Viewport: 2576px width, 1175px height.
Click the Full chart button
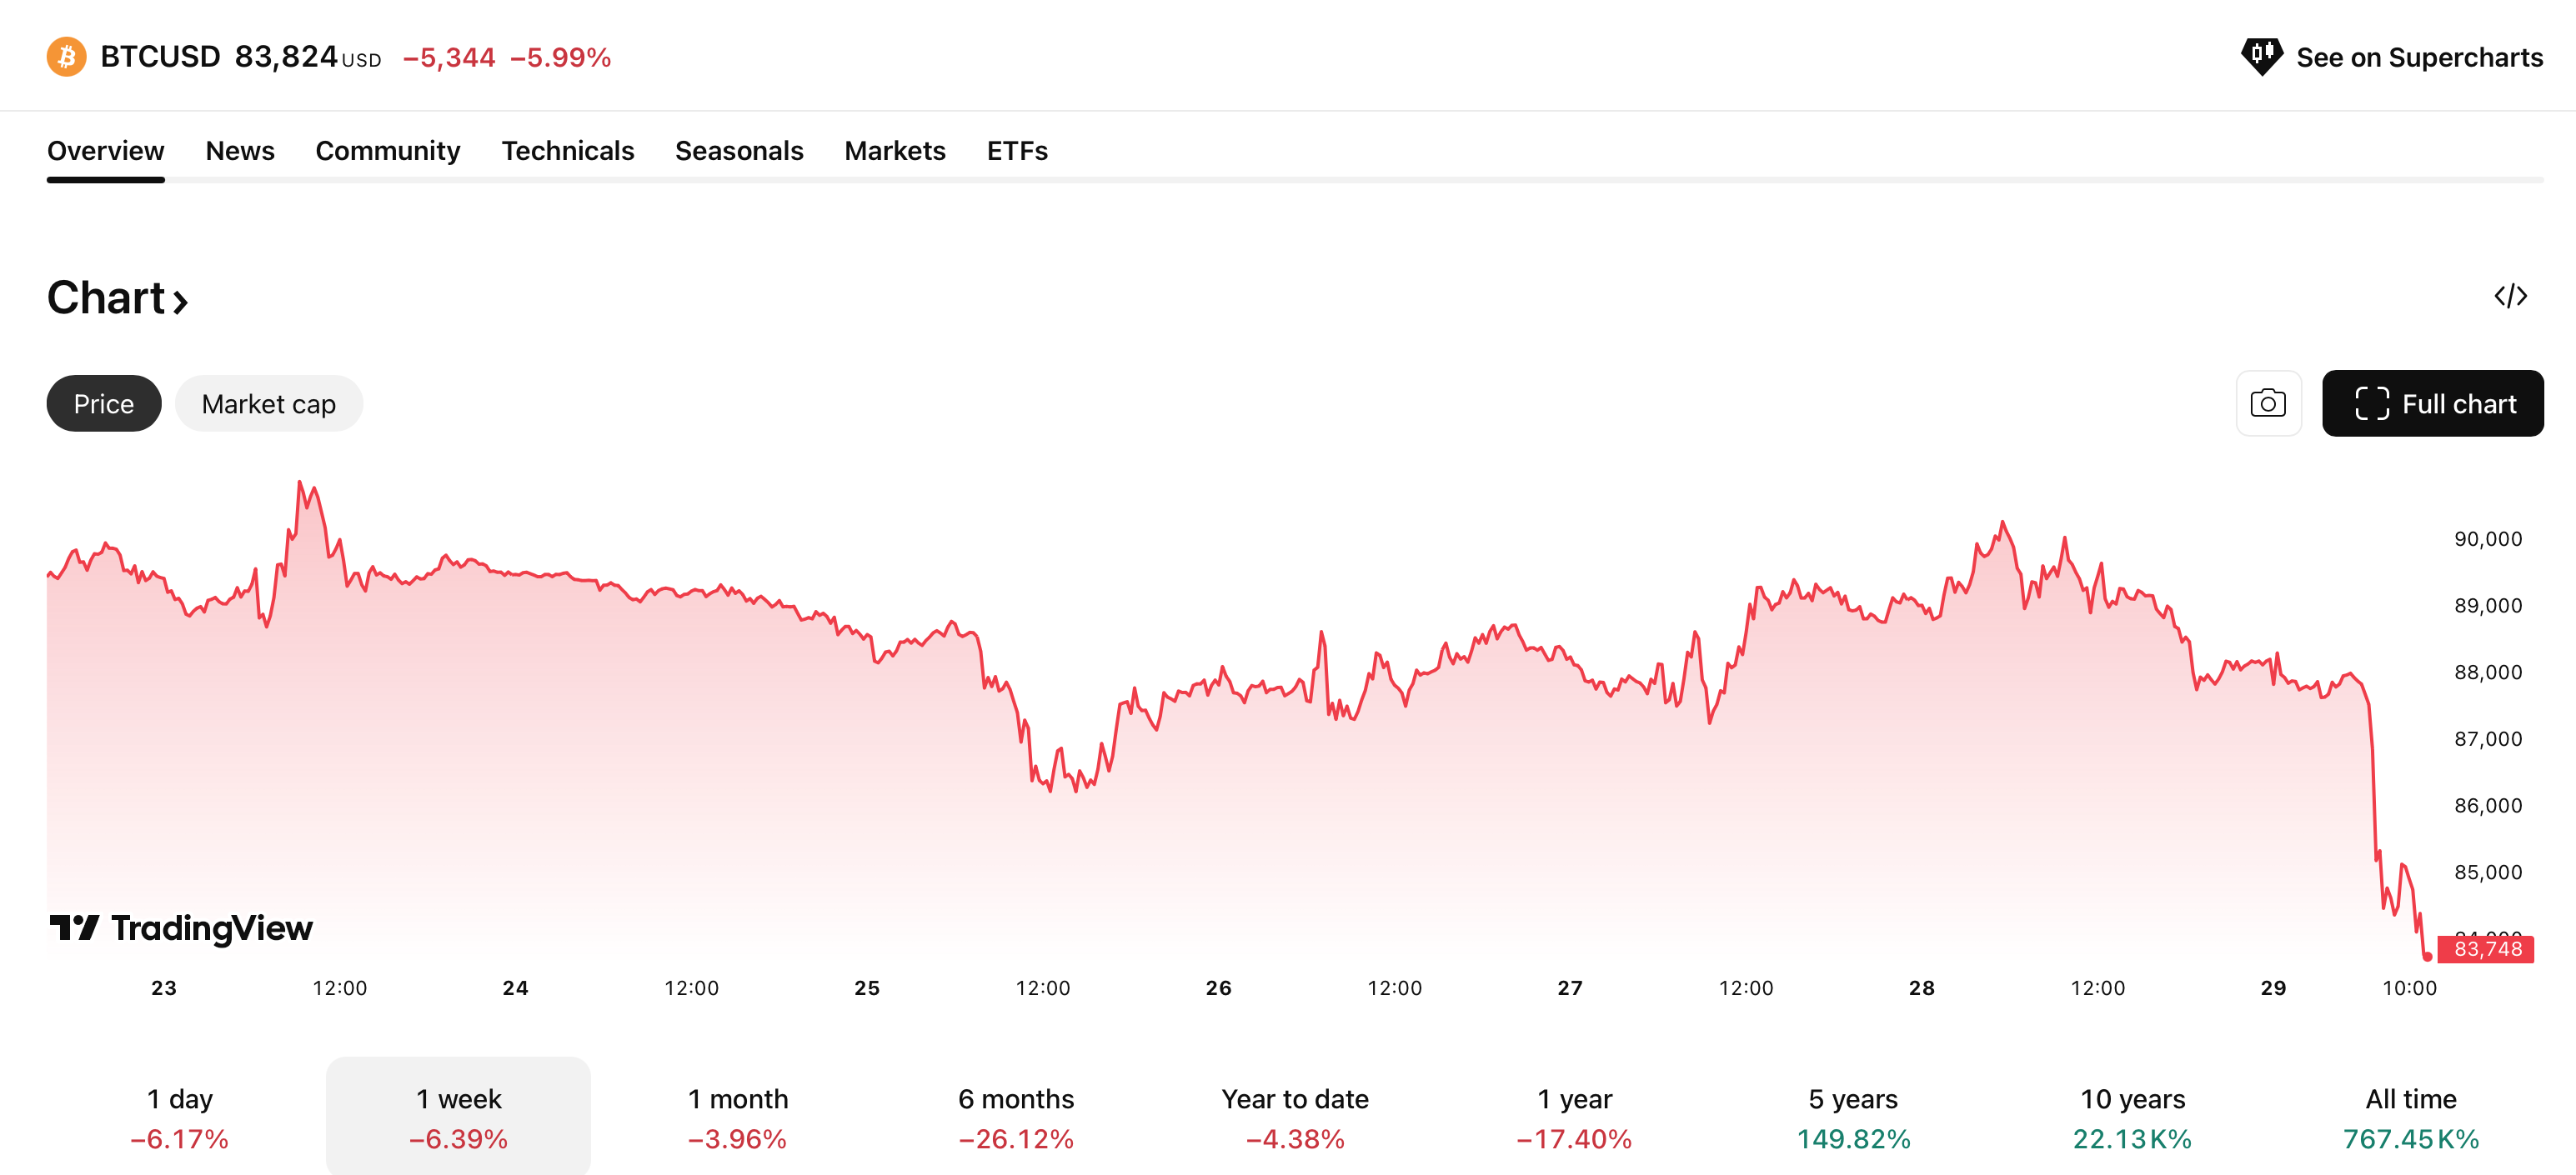coord(2432,403)
